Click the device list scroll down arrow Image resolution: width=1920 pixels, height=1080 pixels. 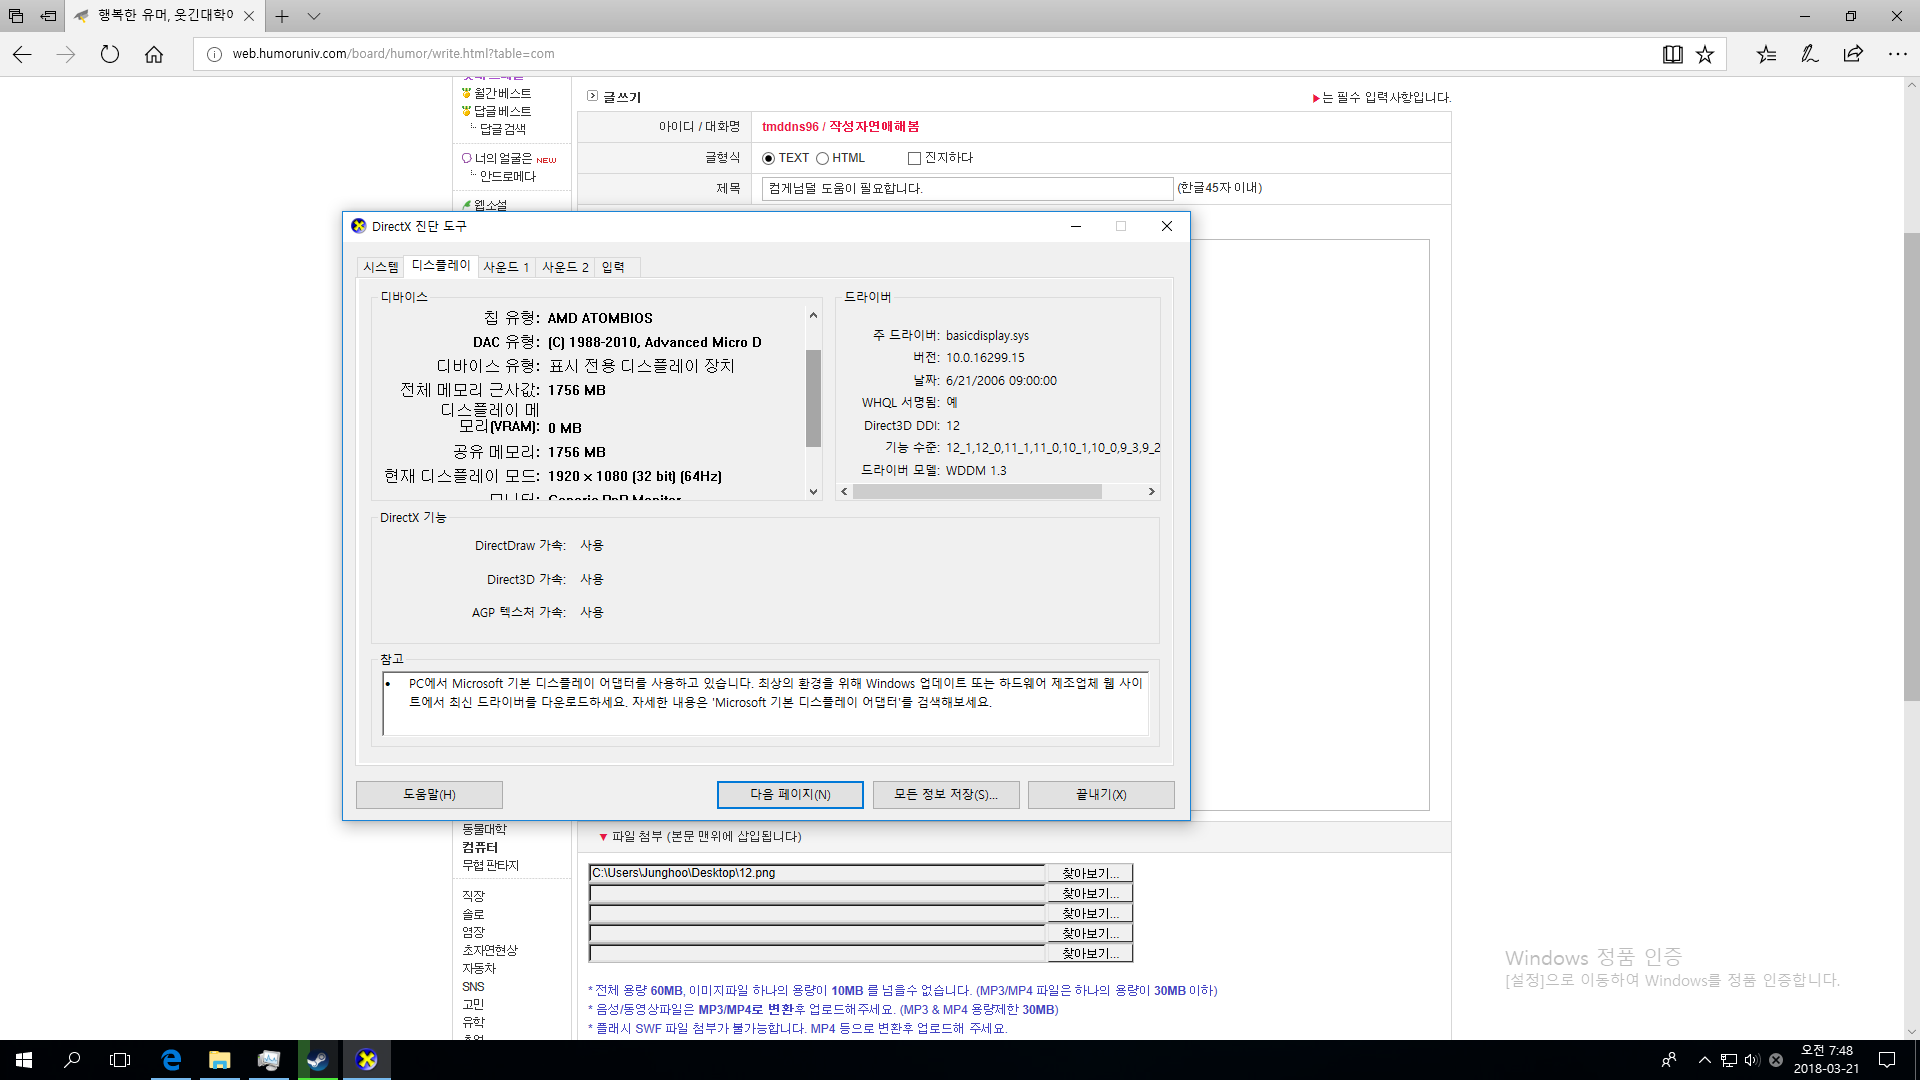pos(813,492)
